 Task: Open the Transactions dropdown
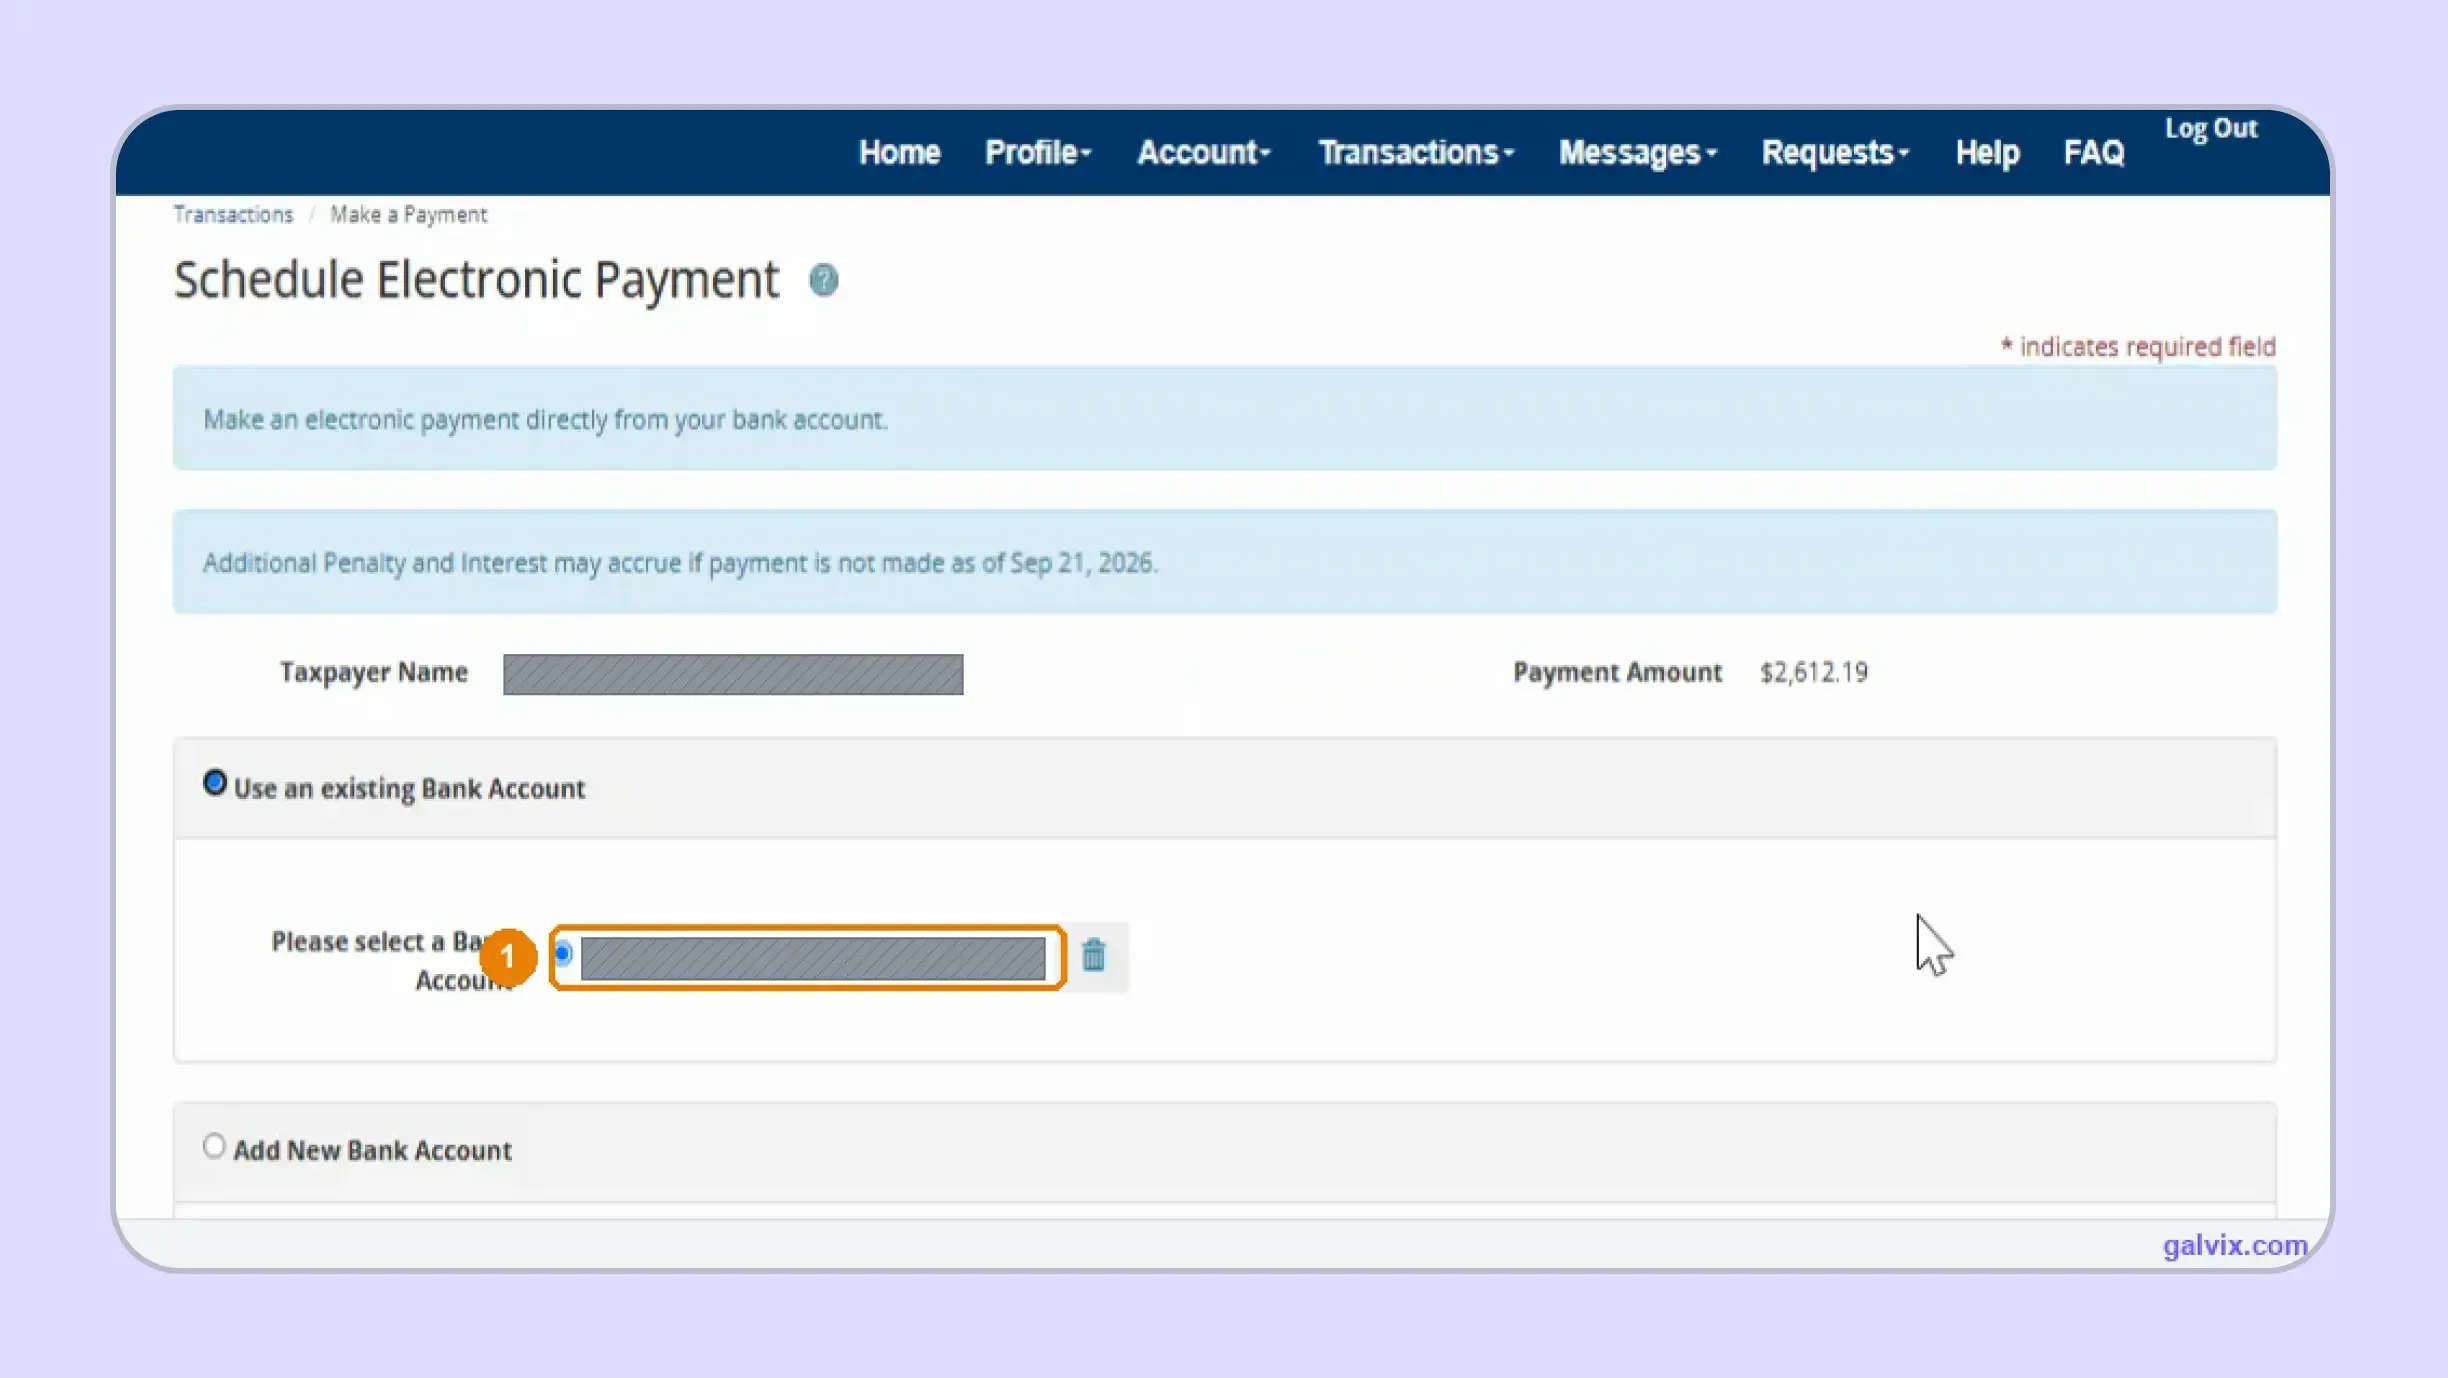(x=1416, y=152)
